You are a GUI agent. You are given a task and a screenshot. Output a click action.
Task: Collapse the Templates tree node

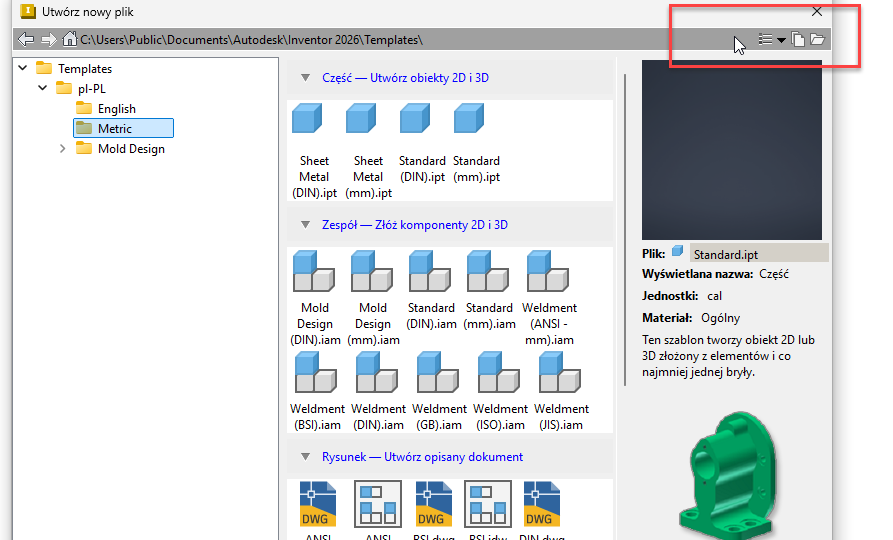tap(23, 68)
